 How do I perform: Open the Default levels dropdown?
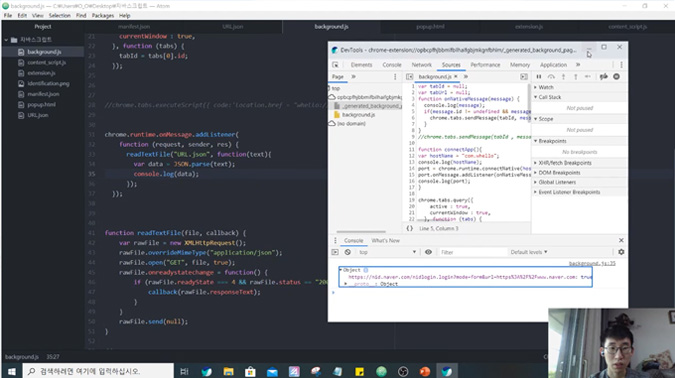(529, 252)
